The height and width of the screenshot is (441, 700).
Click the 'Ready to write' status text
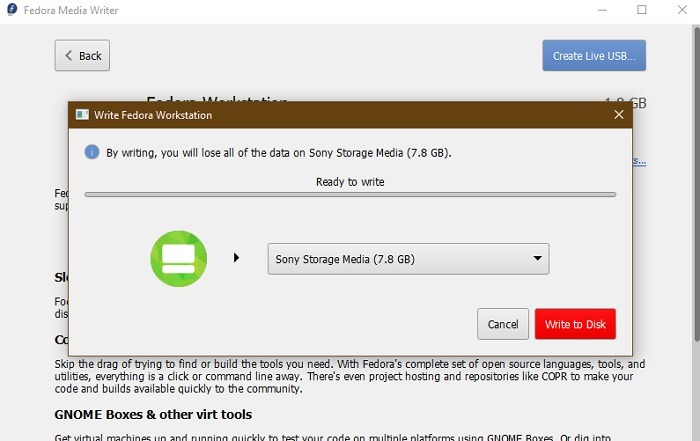pos(350,182)
